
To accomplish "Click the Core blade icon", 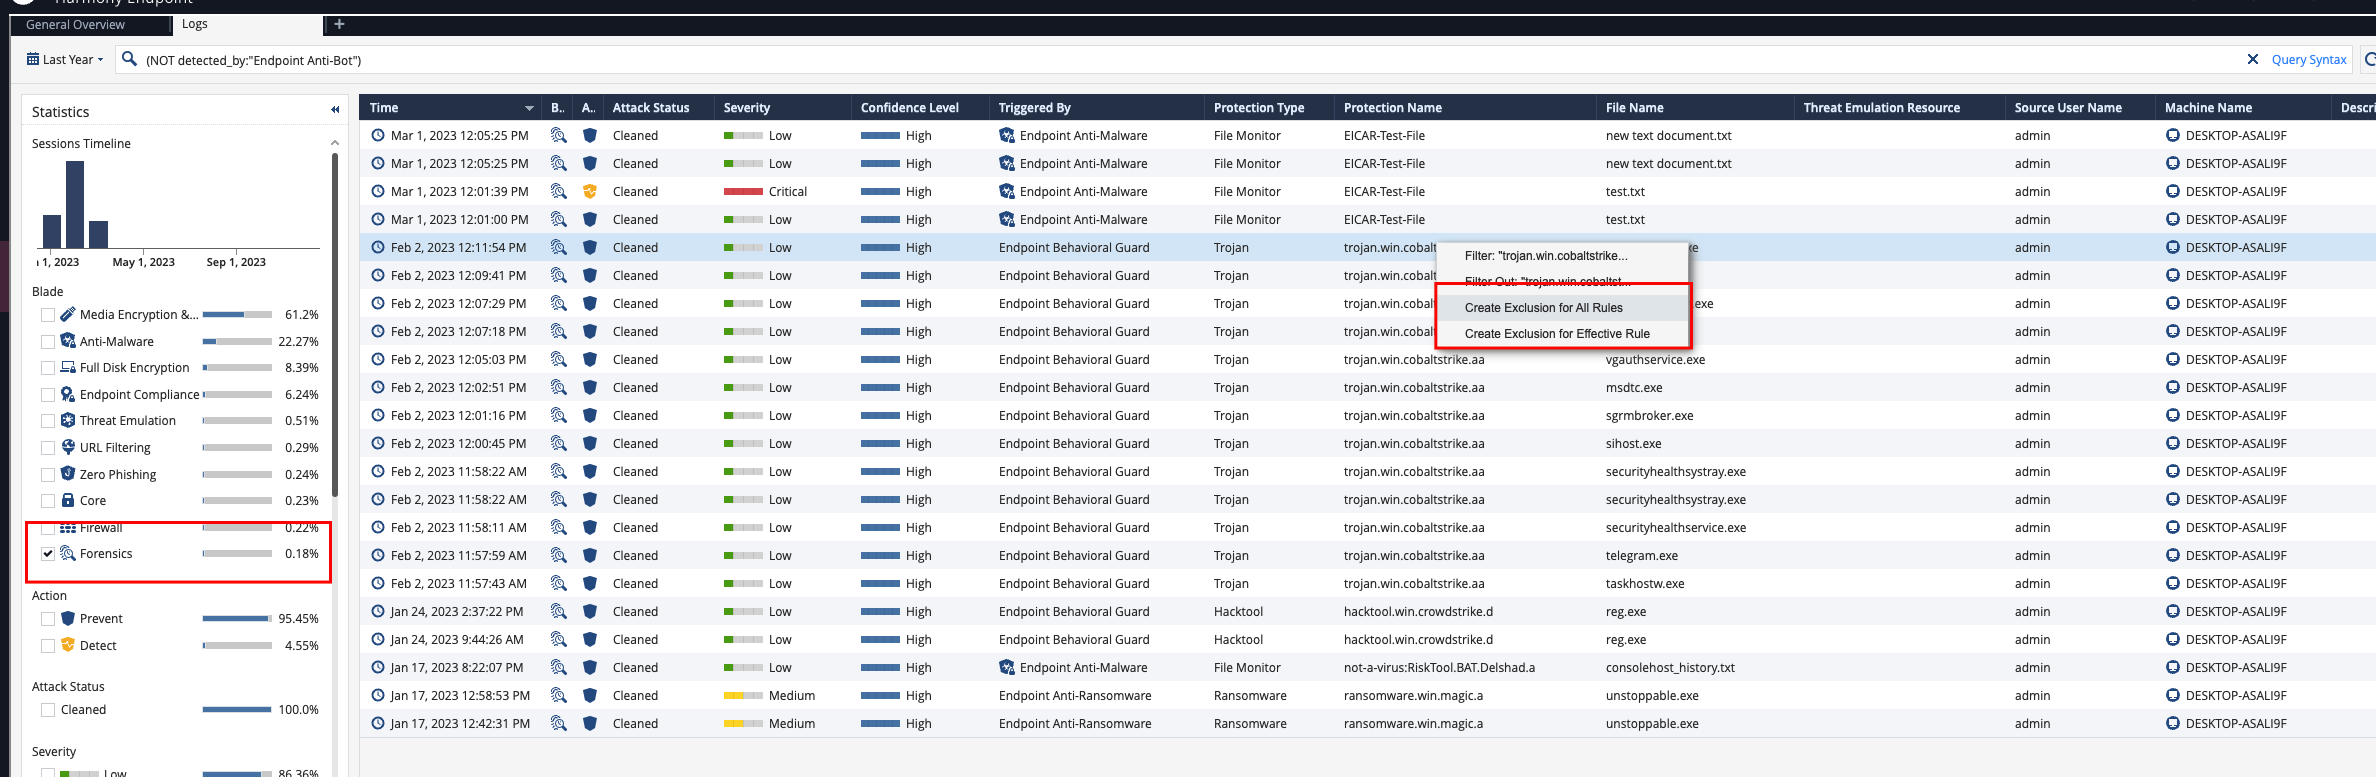I will pos(68,500).
